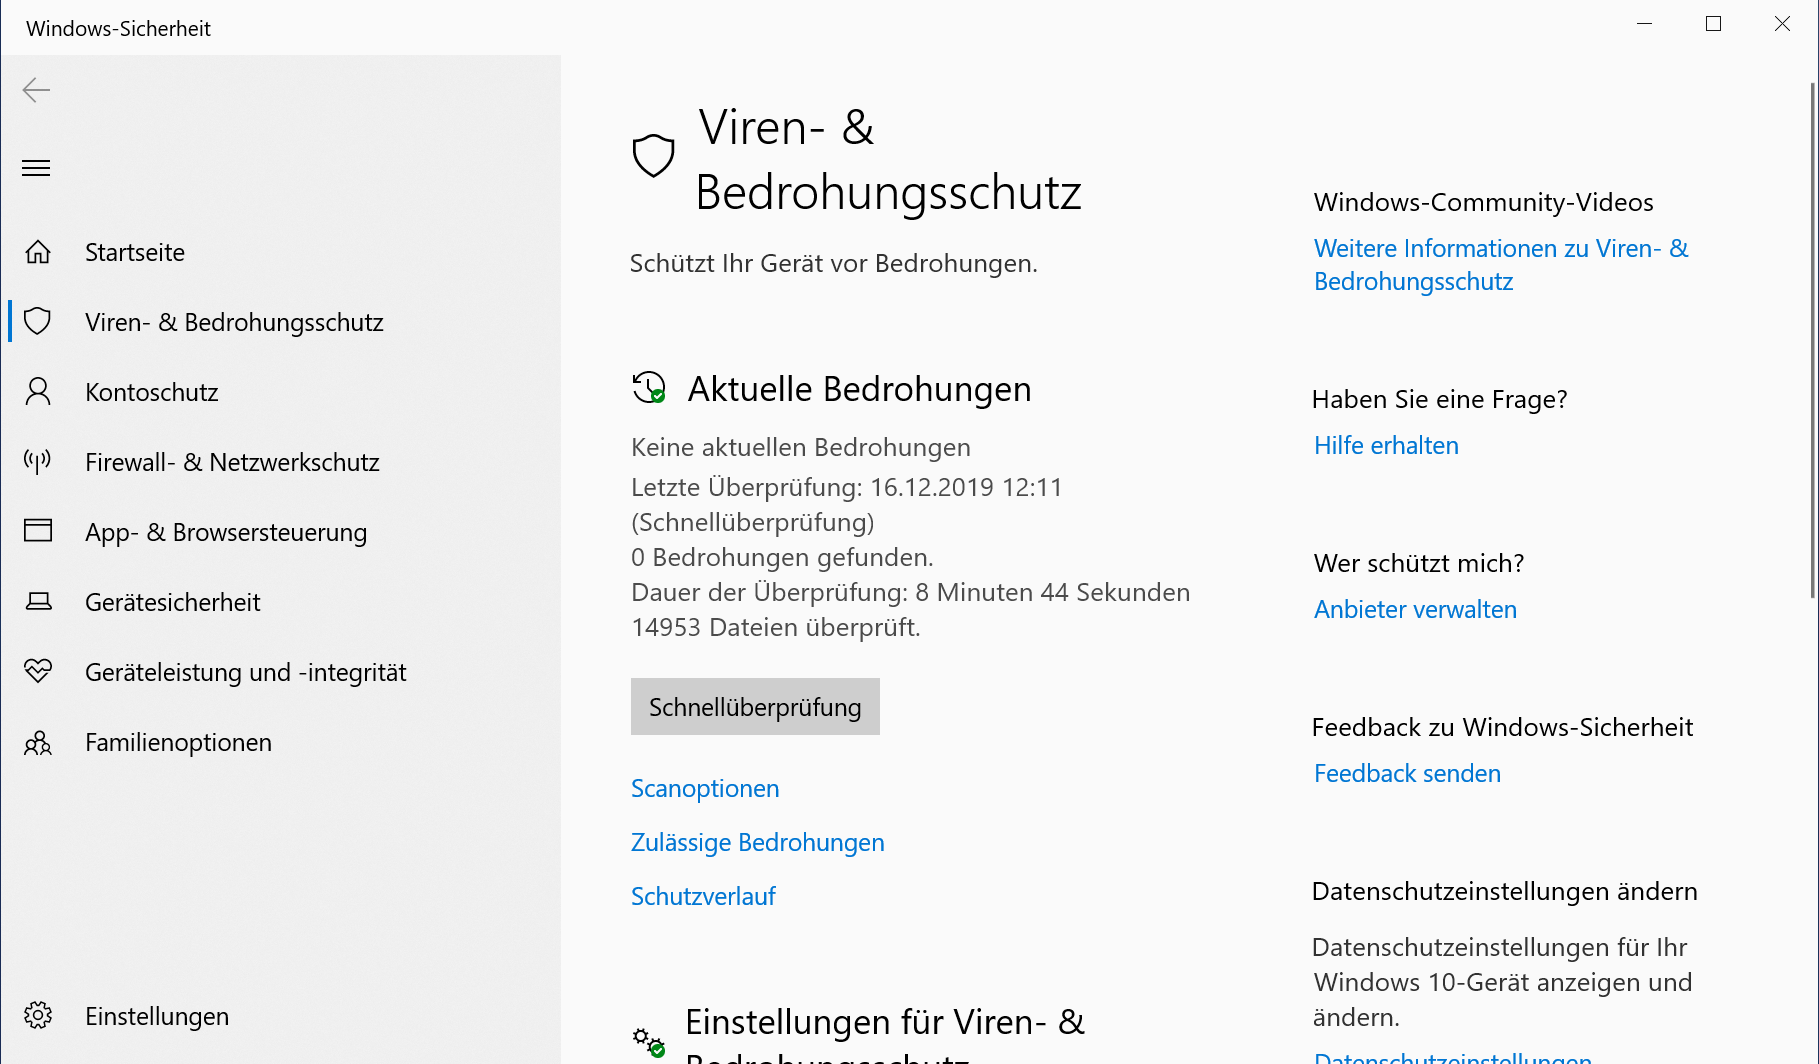Viewport: 1819px width, 1064px height.
Task: Go to Startseite in sidebar
Action: 135,252
